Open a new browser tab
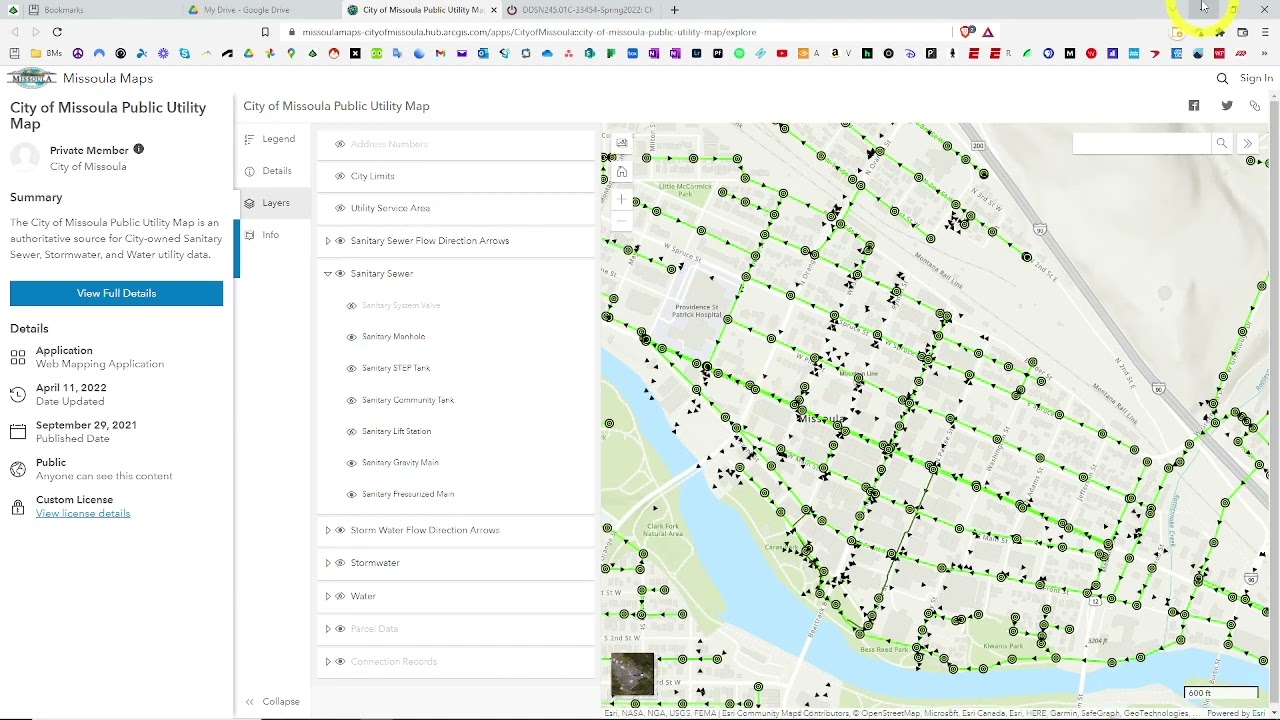The image size is (1280, 720). [674, 10]
